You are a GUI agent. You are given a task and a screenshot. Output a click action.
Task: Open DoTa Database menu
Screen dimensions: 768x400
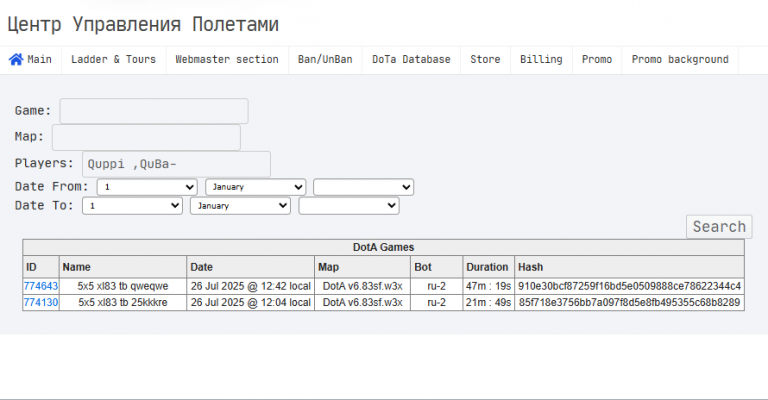pyautogui.click(x=411, y=60)
